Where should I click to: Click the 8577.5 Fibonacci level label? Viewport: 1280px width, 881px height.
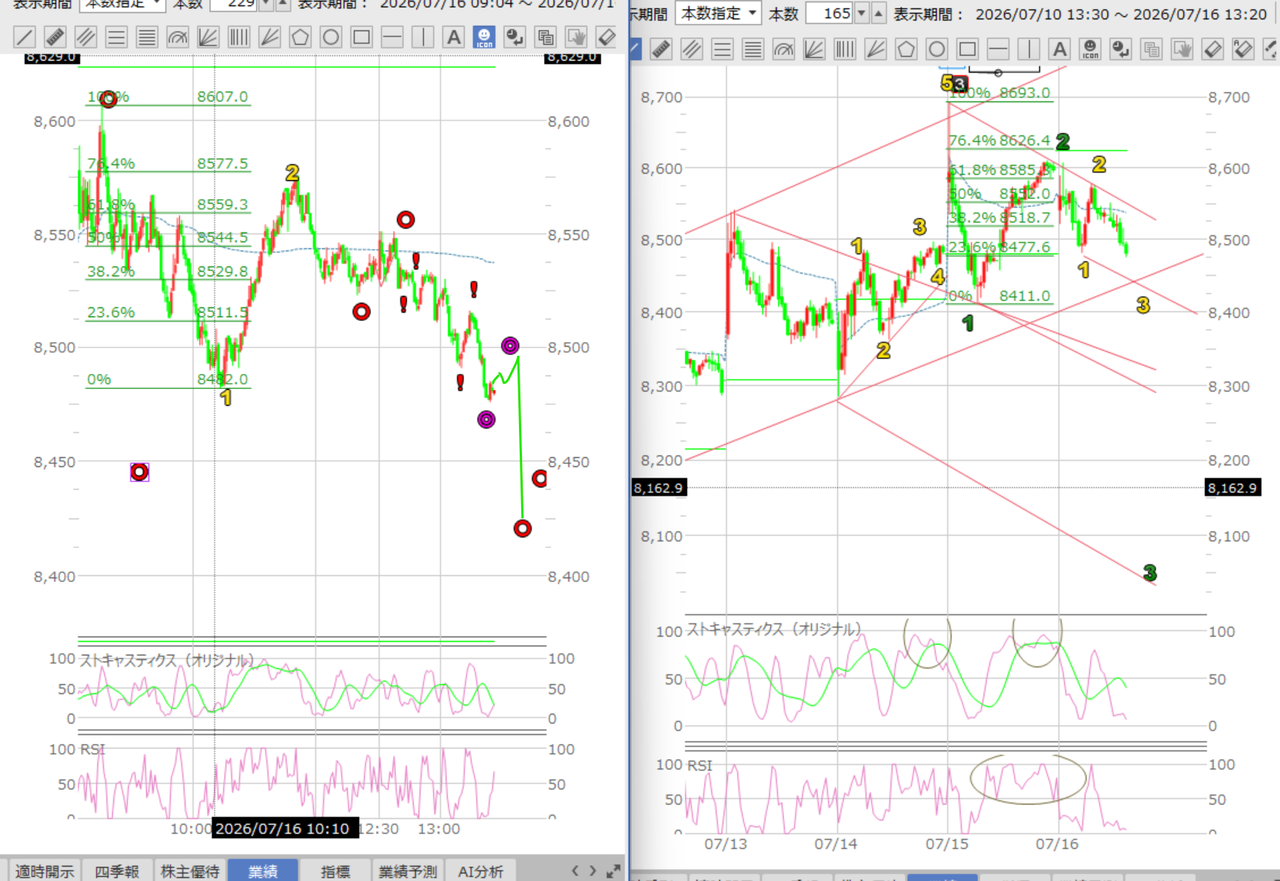tap(223, 164)
